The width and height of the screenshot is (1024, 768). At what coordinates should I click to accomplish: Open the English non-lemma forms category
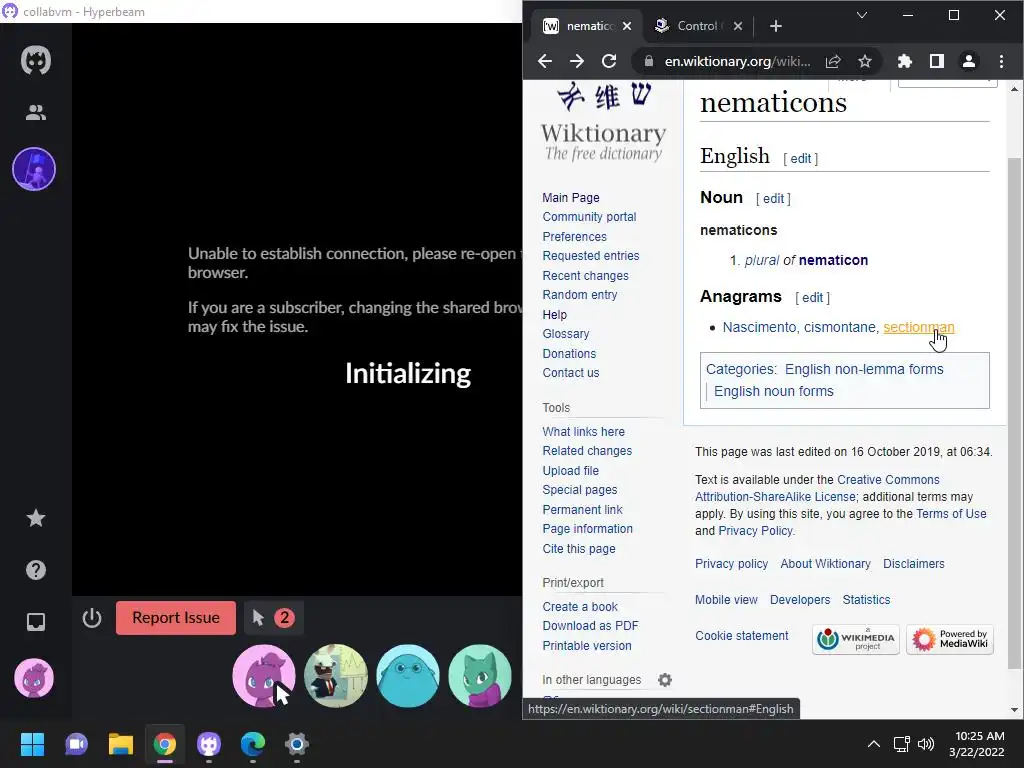tap(864, 369)
